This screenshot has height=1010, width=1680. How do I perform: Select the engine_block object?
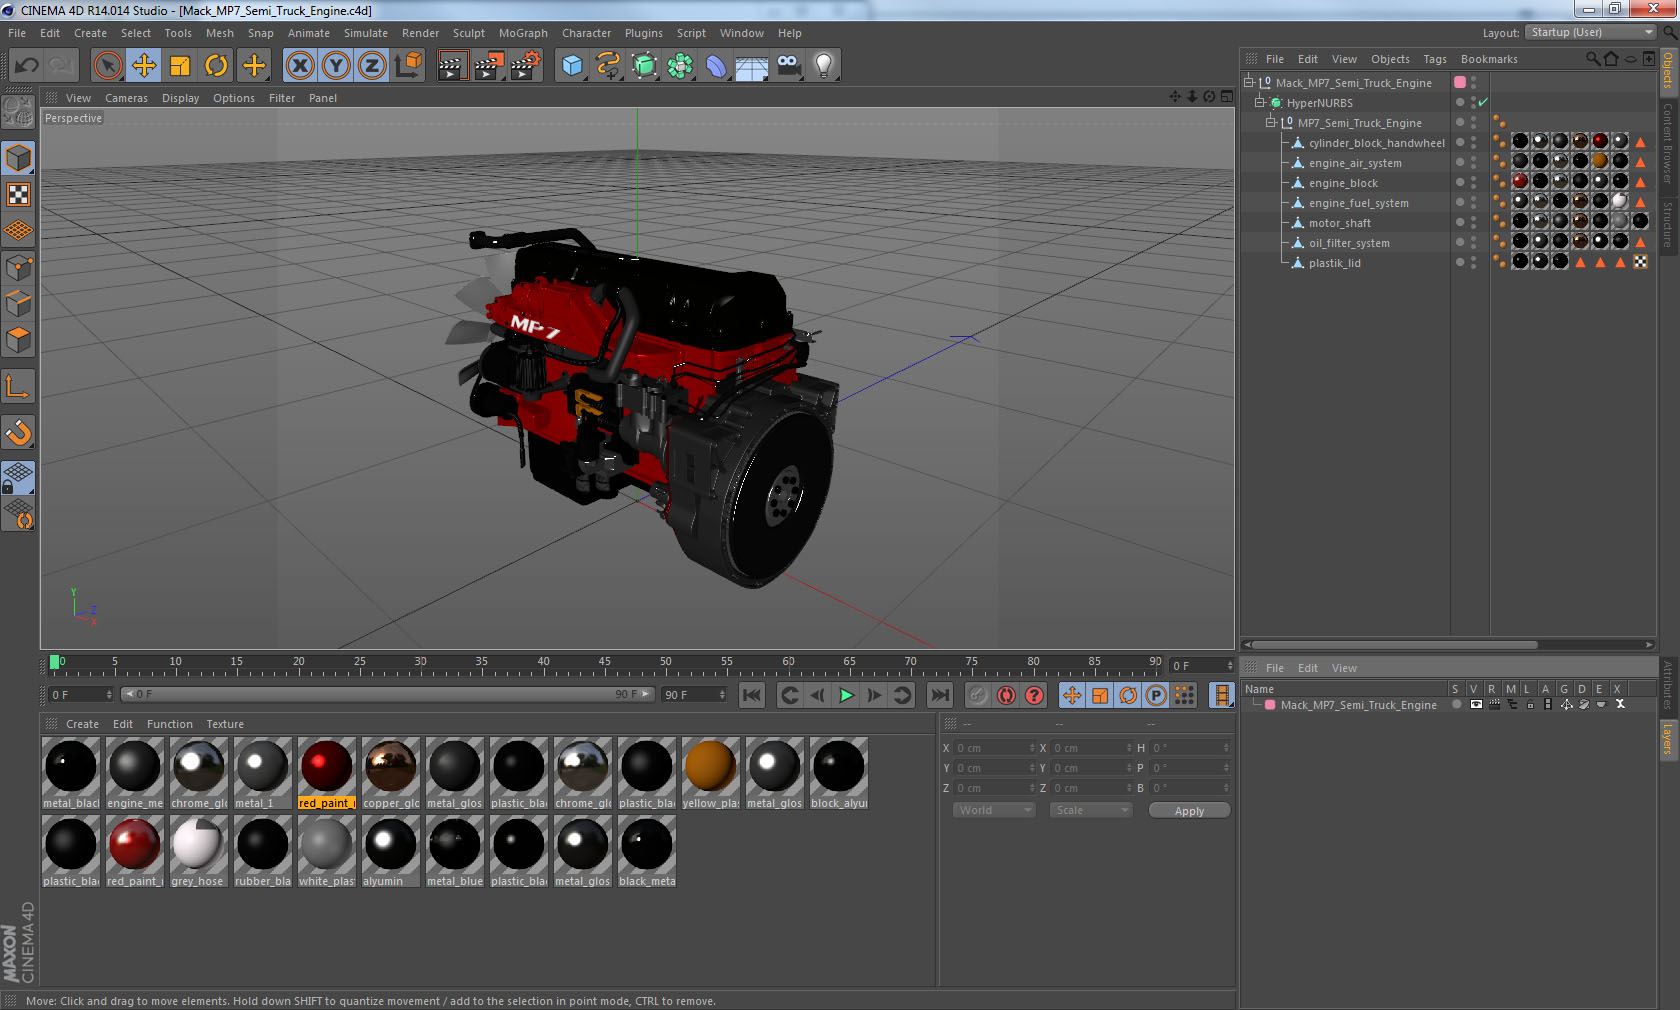(1343, 183)
